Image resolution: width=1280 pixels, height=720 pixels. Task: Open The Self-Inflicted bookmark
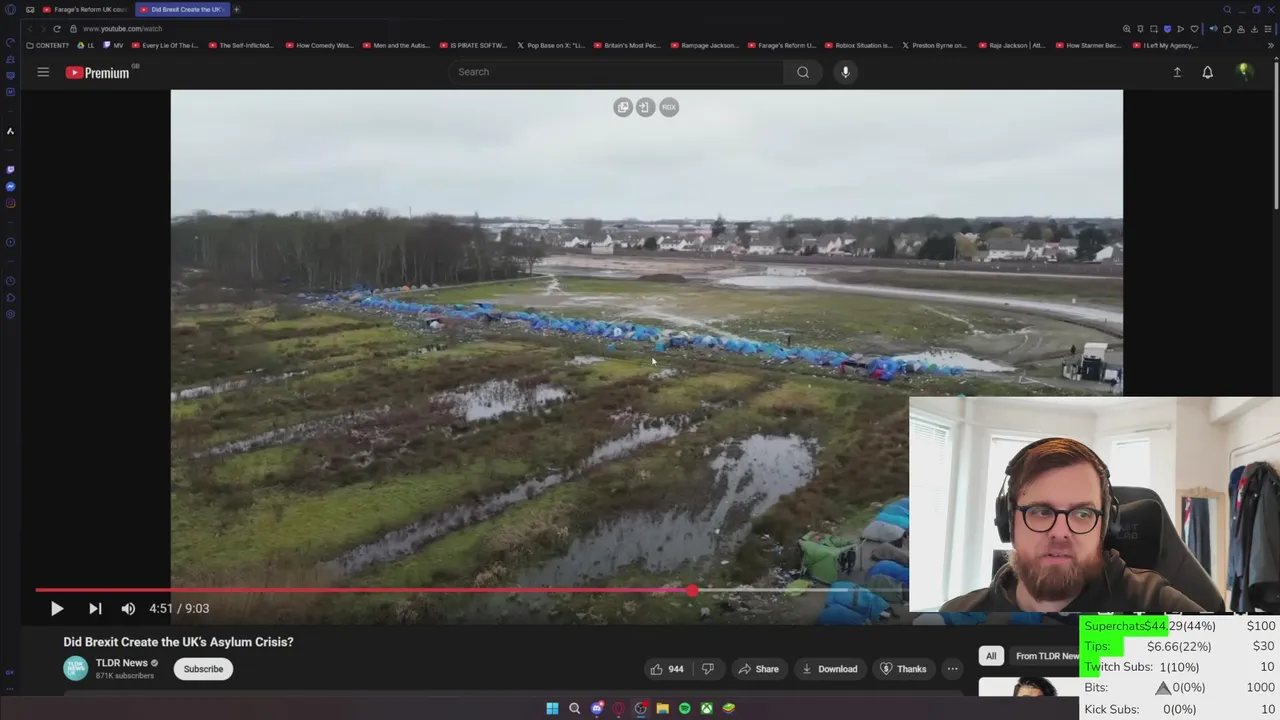[x=241, y=45]
